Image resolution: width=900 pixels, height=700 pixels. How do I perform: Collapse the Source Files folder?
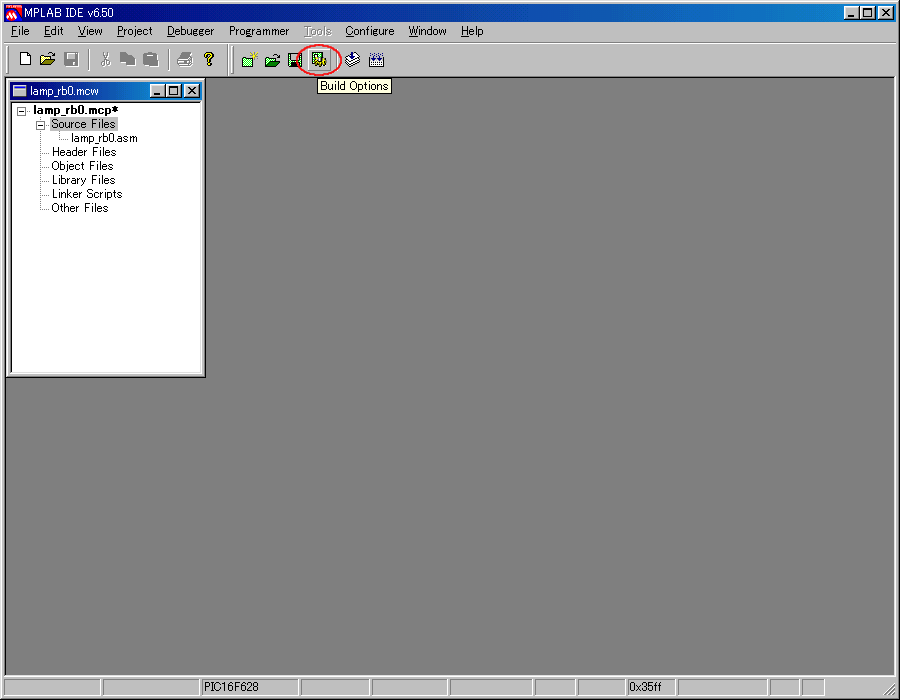[40, 125]
